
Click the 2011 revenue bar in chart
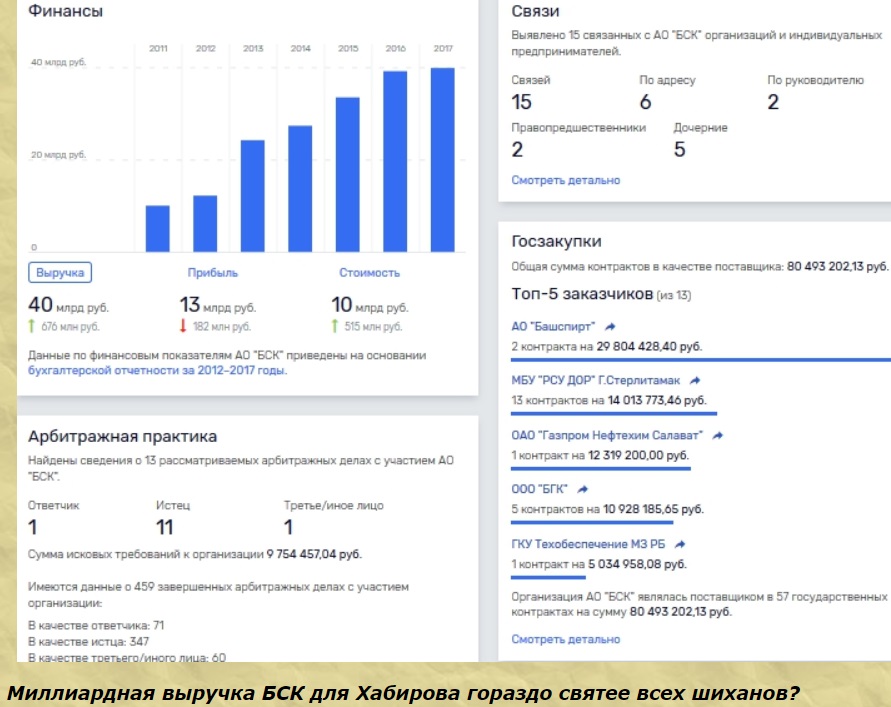pos(158,228)
